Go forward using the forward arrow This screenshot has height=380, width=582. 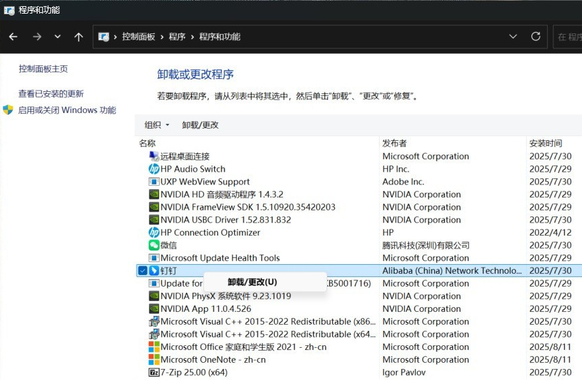[37, 37]
